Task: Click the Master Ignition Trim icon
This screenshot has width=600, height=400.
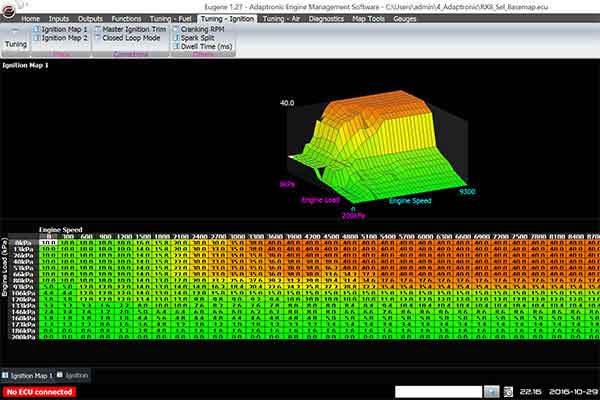Action: click(98, 29)
